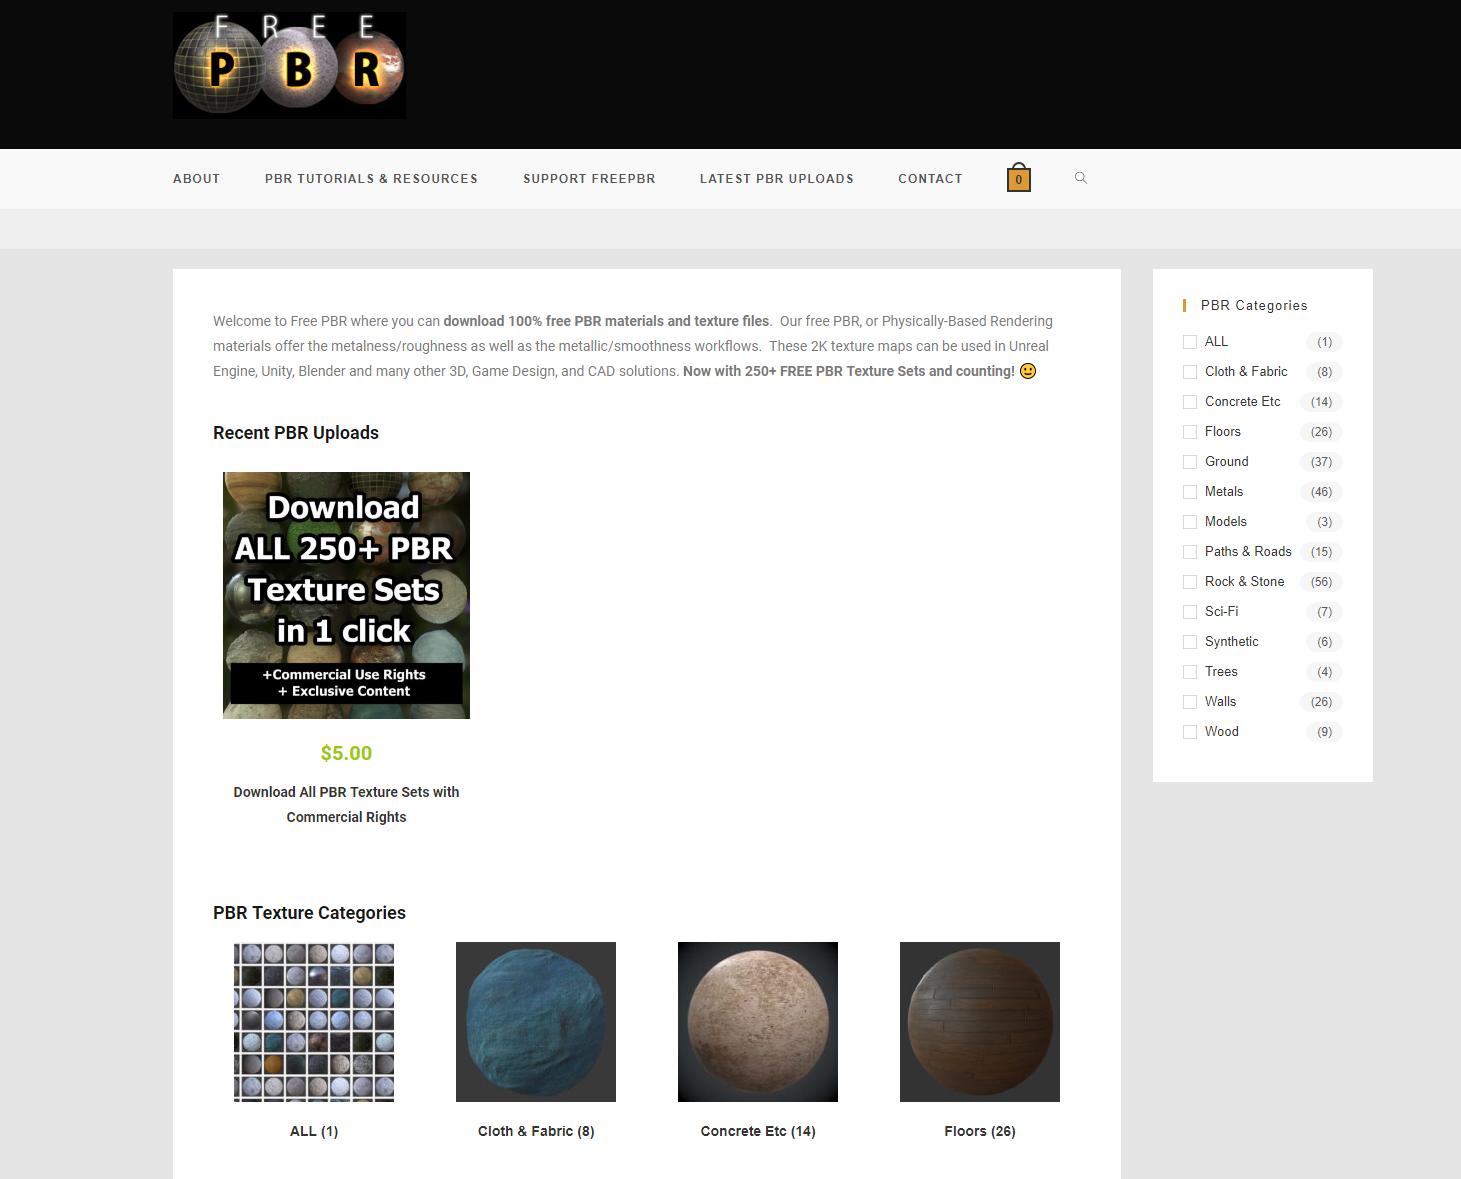Check the Ground category checkbox

pyautogui.click(x=1190, y=462)
